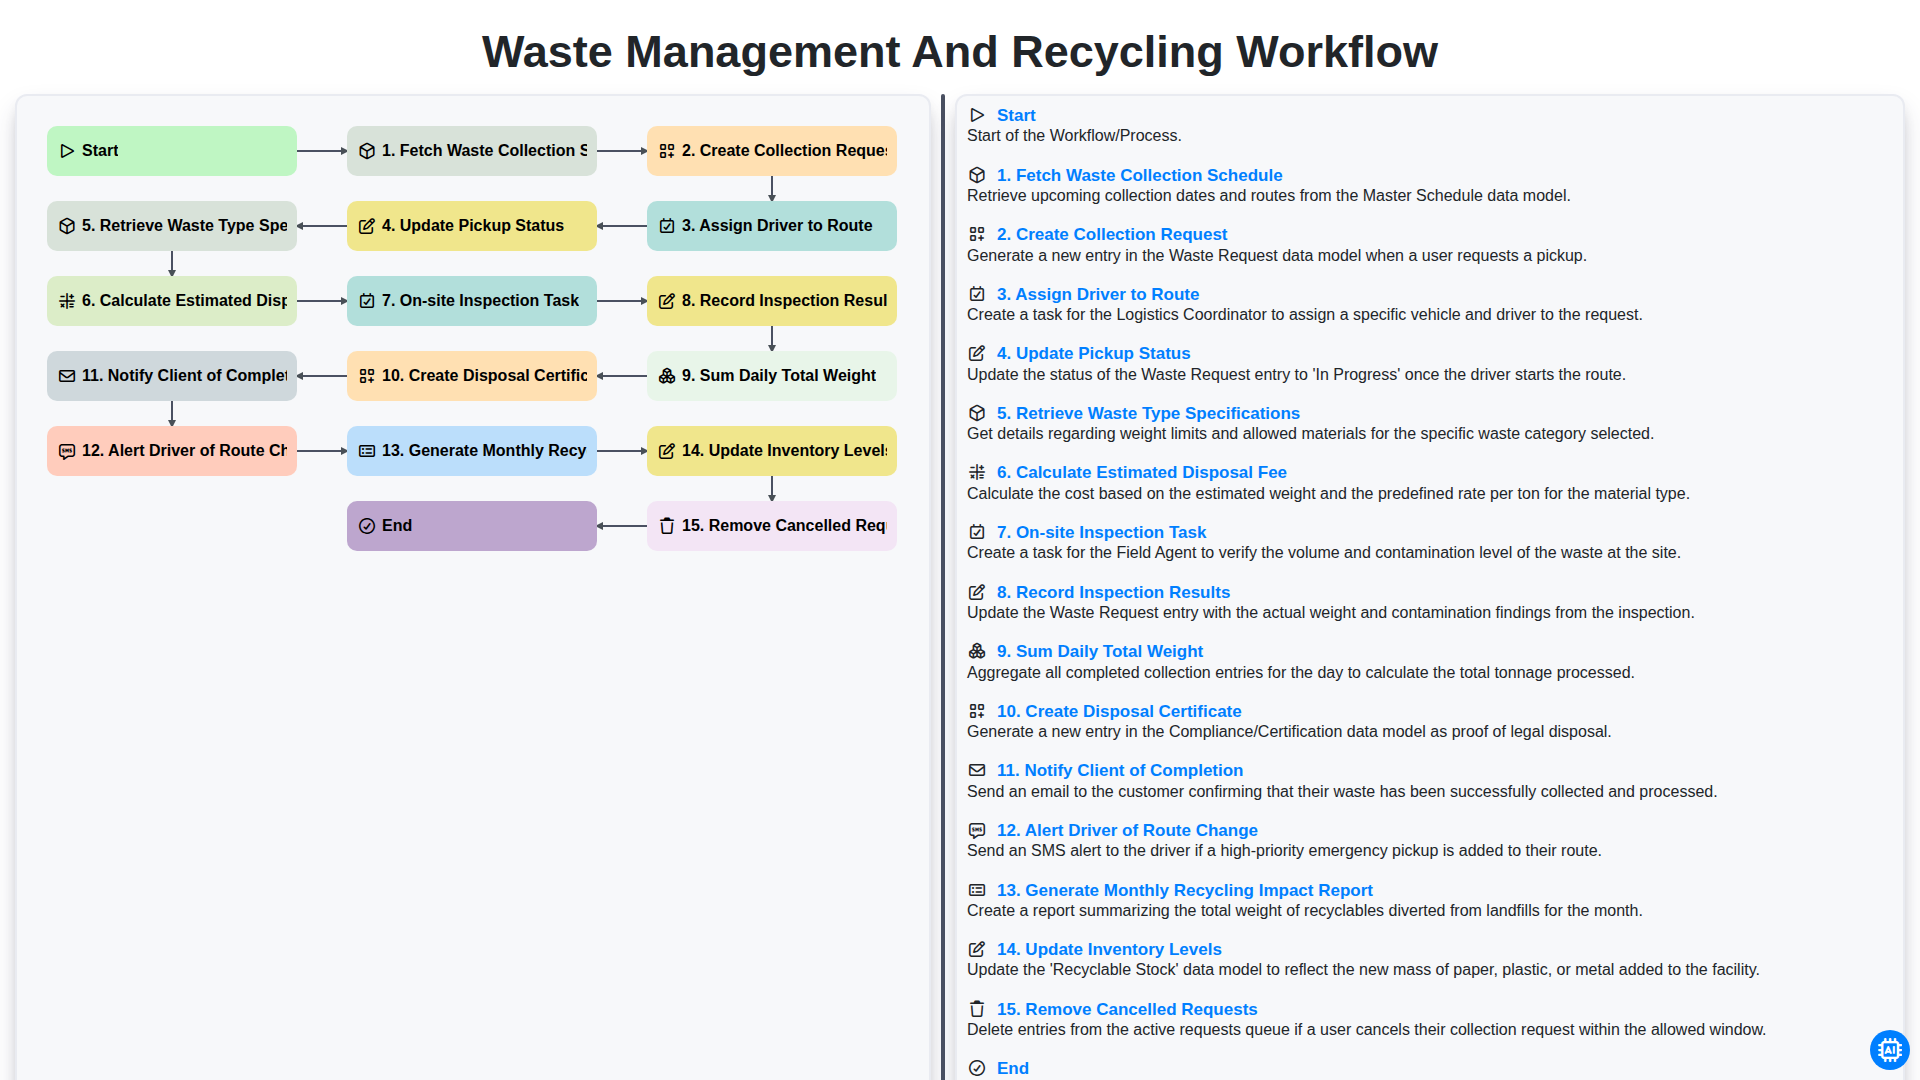Click the calendar-check icon in Assign Driver to Route node
The image size is (1920, 1080).
point(667,226)
